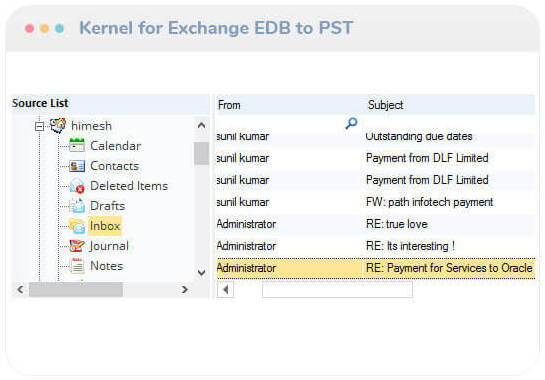Click Source List tree scroll down arrow
The height and width of the screenshot is (380, 545).
point(201,273)
